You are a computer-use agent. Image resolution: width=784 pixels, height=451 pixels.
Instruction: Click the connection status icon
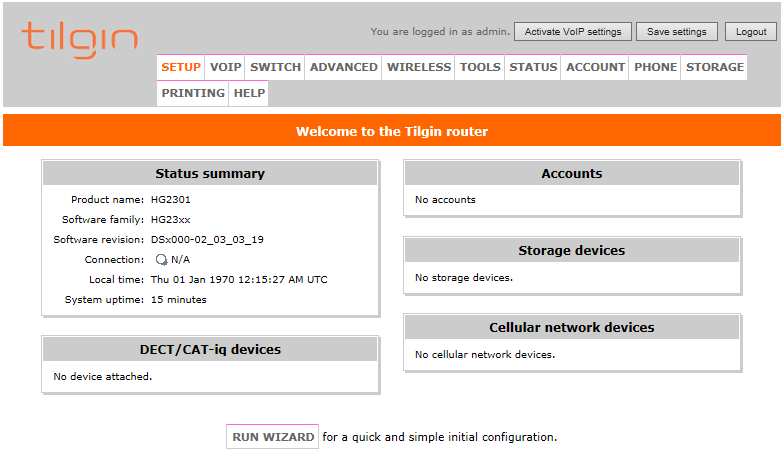161,260
